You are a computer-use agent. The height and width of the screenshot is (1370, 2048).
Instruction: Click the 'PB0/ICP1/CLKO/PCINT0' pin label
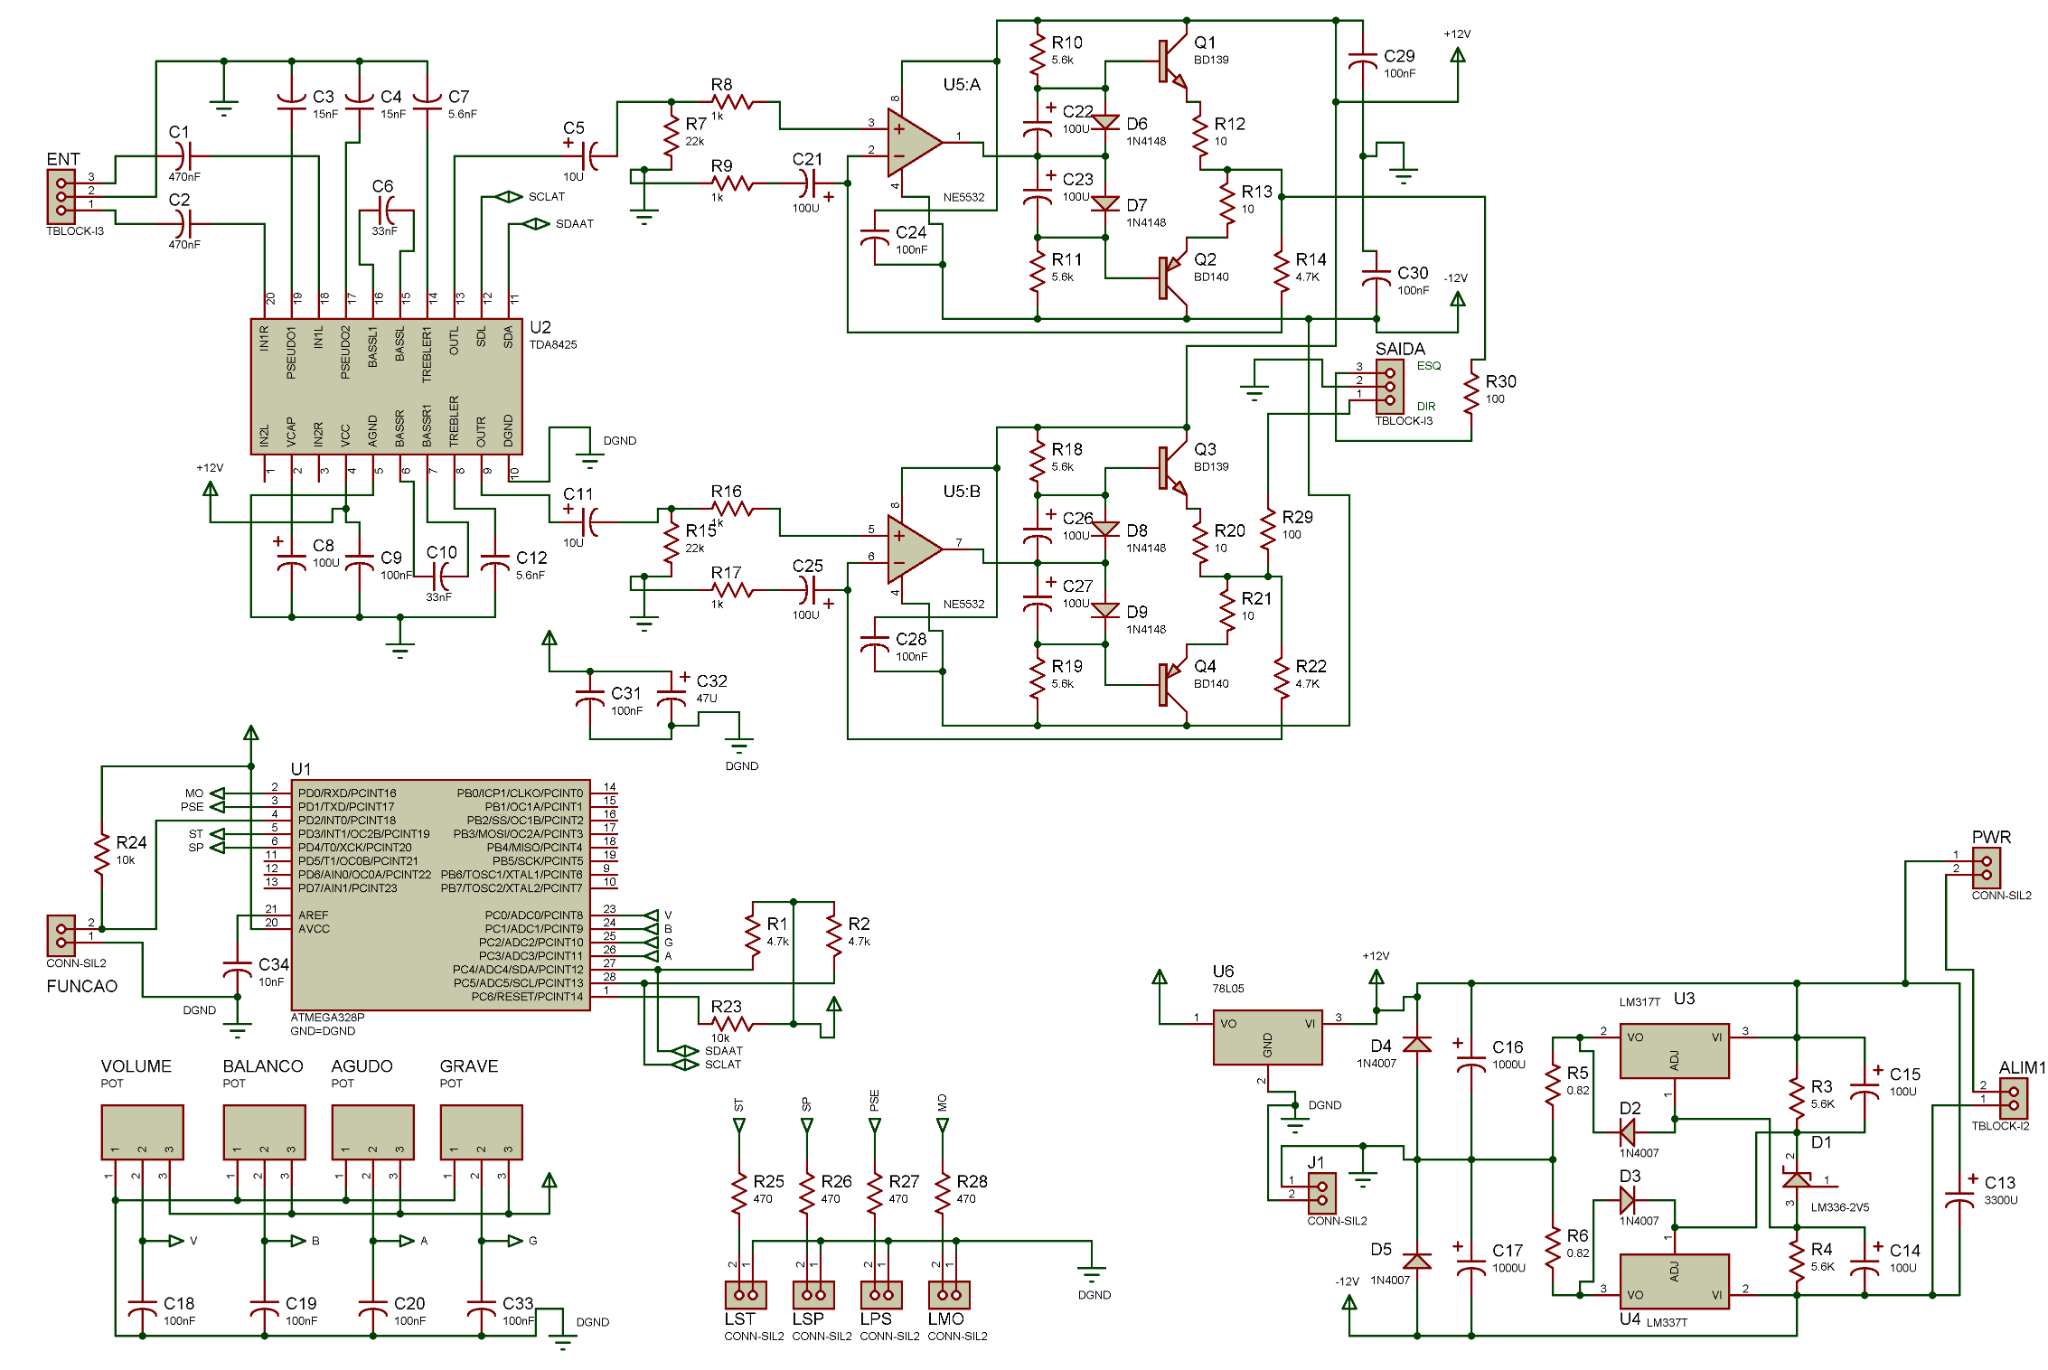click(520, 793)
